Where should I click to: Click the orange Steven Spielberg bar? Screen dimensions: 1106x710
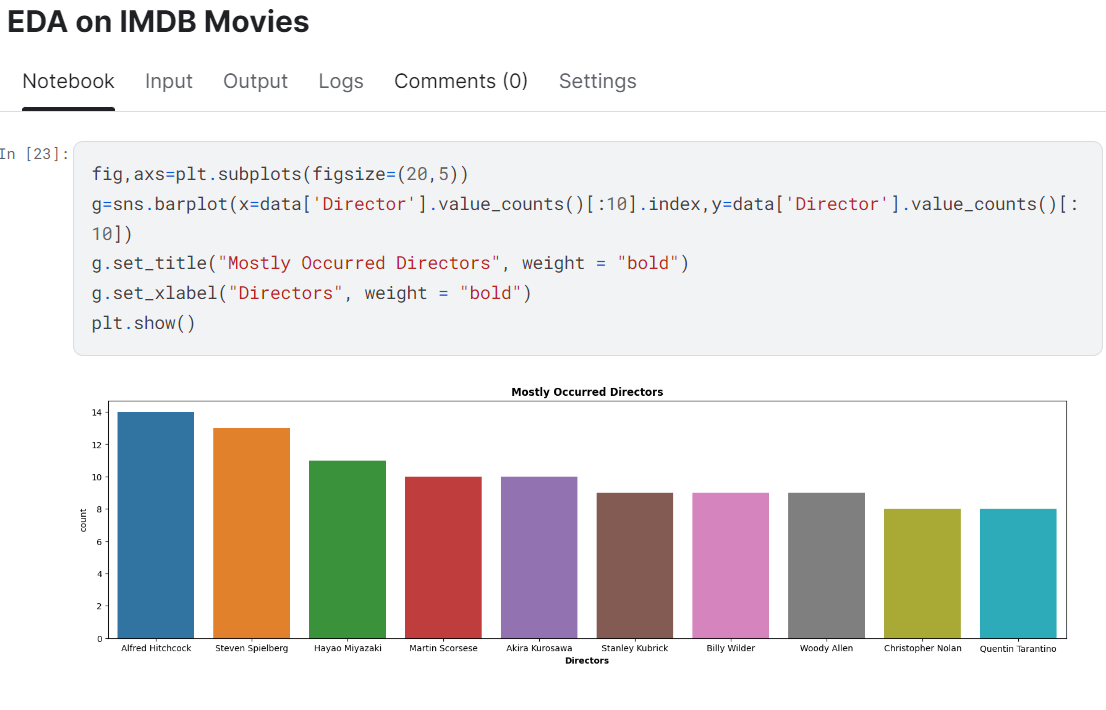252,533
